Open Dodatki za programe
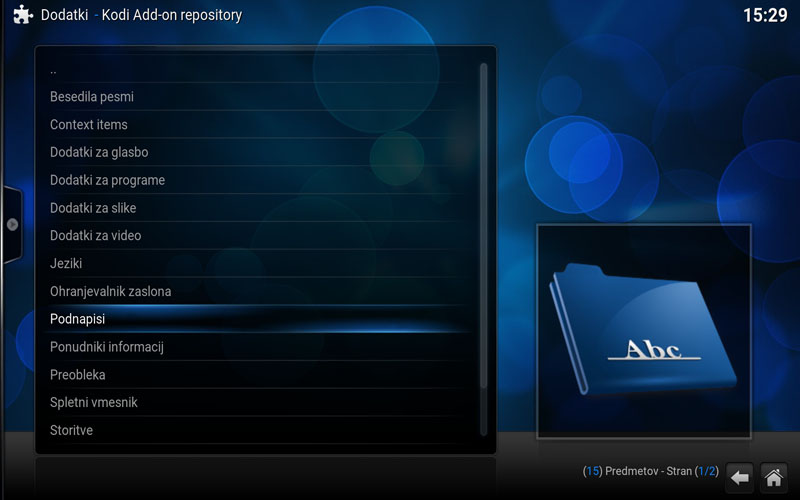Image resolution: width=800 pixels, height=500 pixels. 107,180
